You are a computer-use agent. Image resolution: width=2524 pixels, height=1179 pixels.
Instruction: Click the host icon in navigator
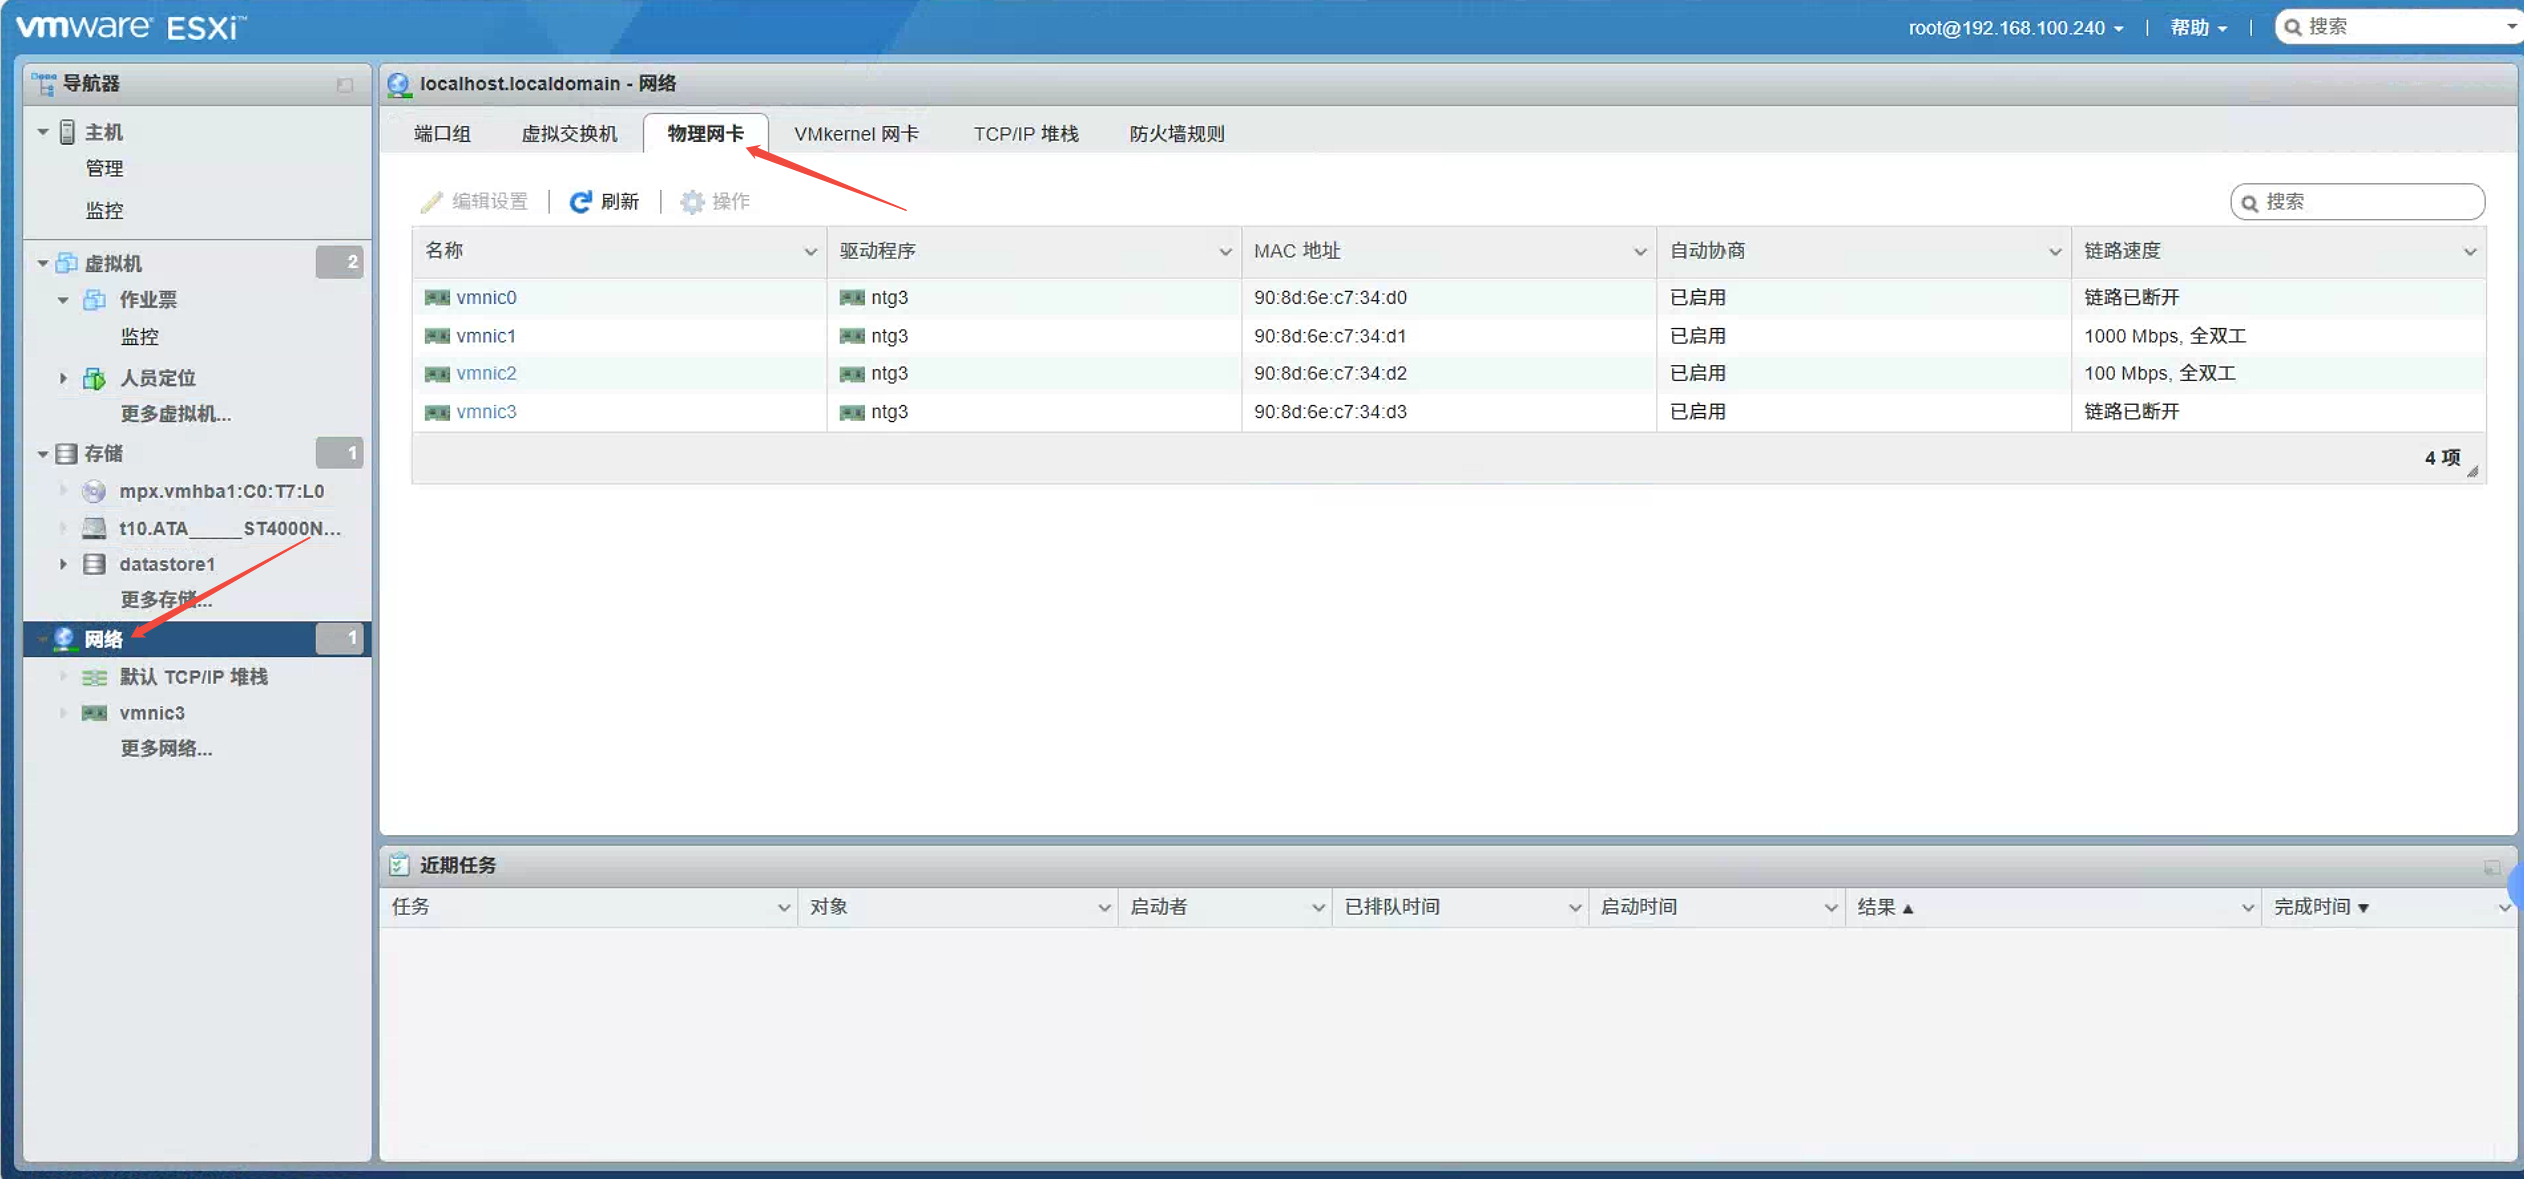pyautogui.click(x=68, y=132)
